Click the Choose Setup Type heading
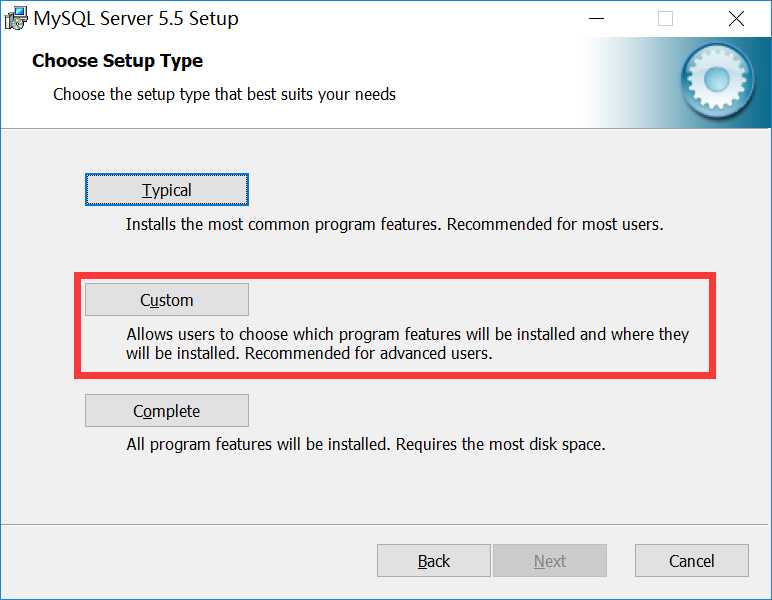Image resolution: width=772 pixels, height=600 pixels. (x=118, y=61)
